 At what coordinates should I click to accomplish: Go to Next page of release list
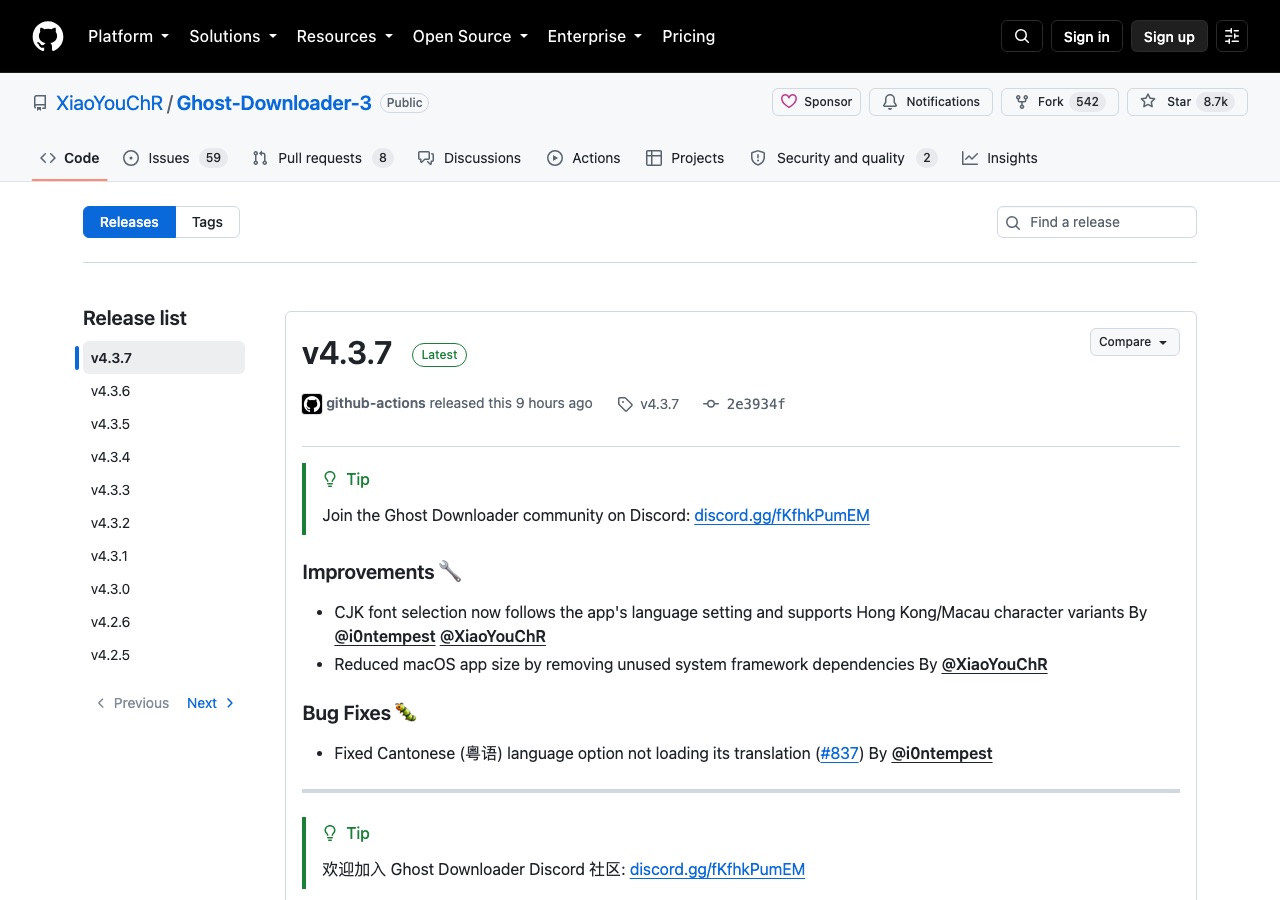coord(210,703)
